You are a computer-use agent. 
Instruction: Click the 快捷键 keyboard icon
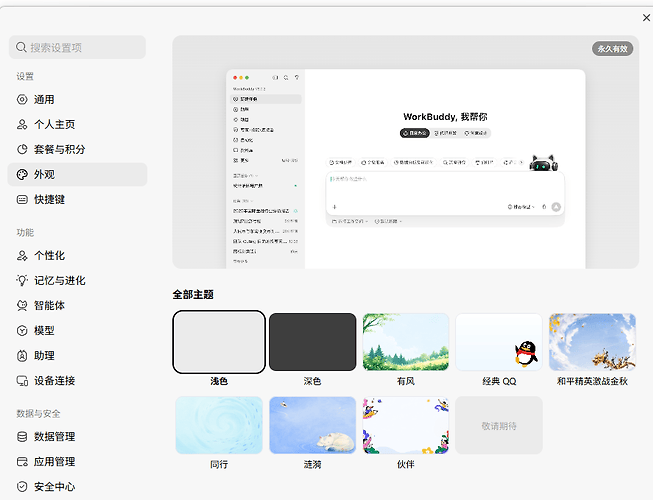tap(22, 199)
